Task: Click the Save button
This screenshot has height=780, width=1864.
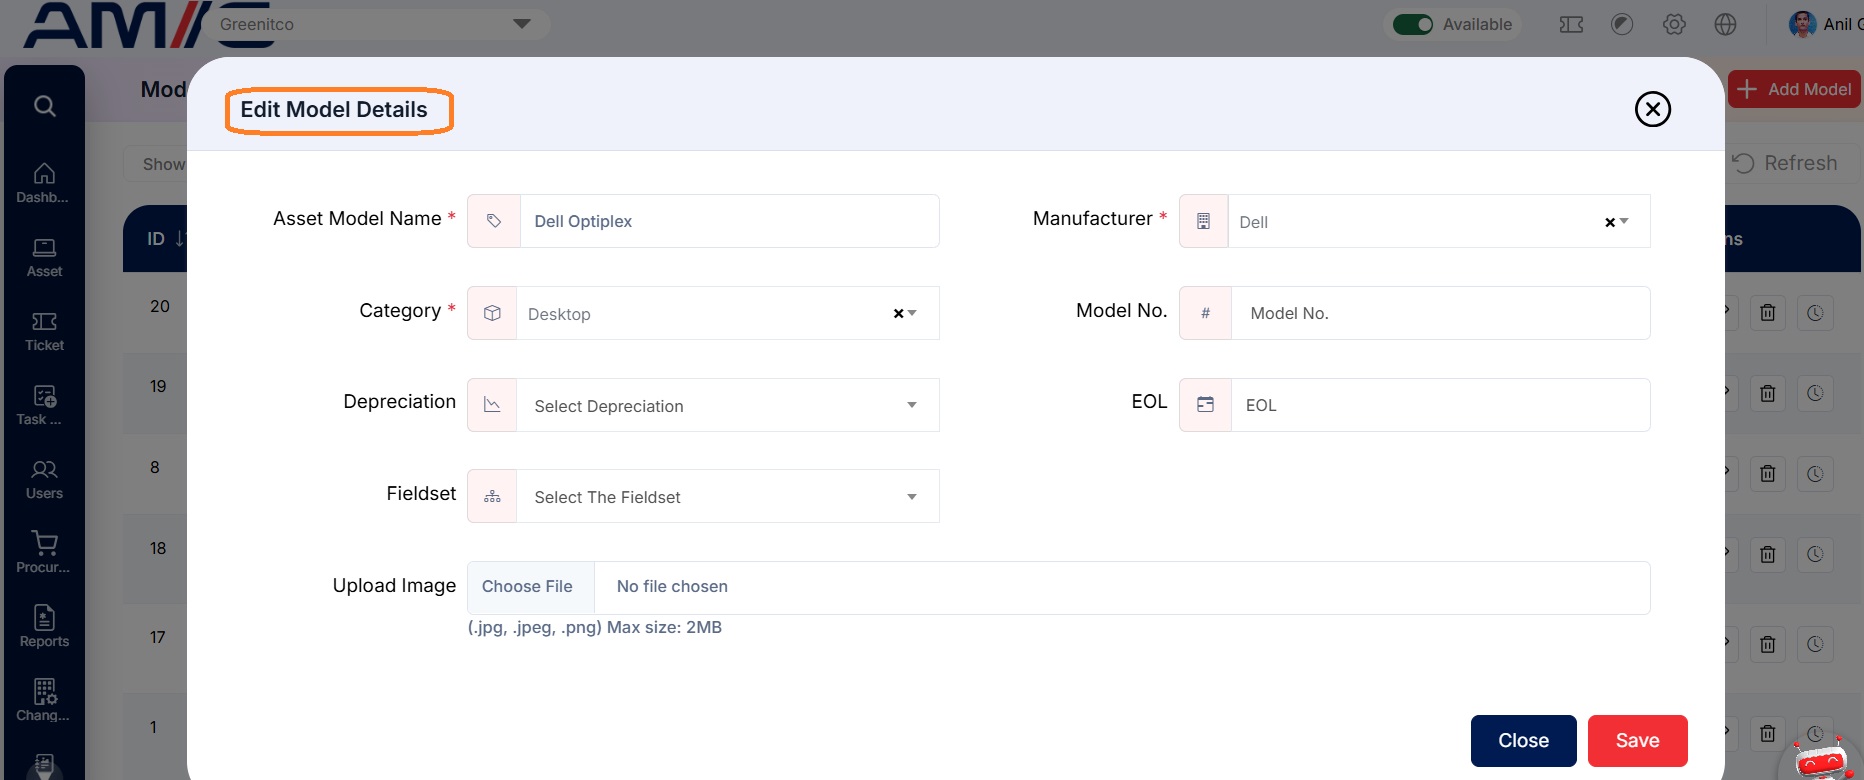Action: [1637, 741]
